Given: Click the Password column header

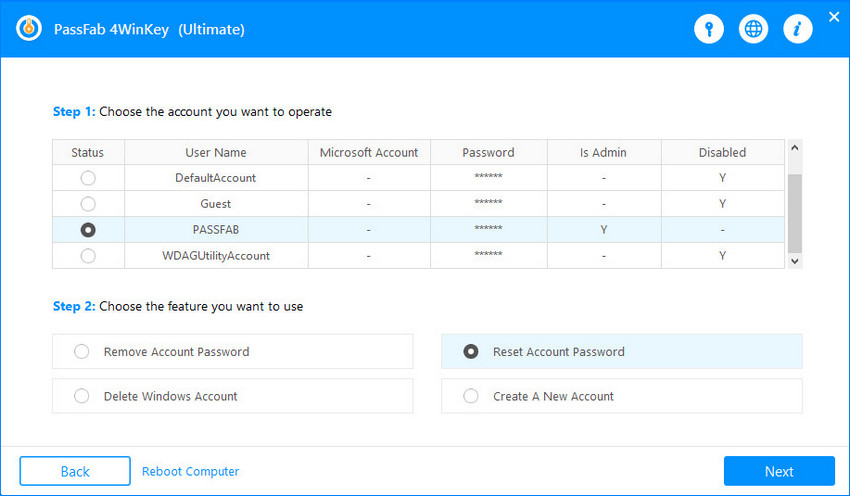Looking at the screenshot, I should 488,152.
